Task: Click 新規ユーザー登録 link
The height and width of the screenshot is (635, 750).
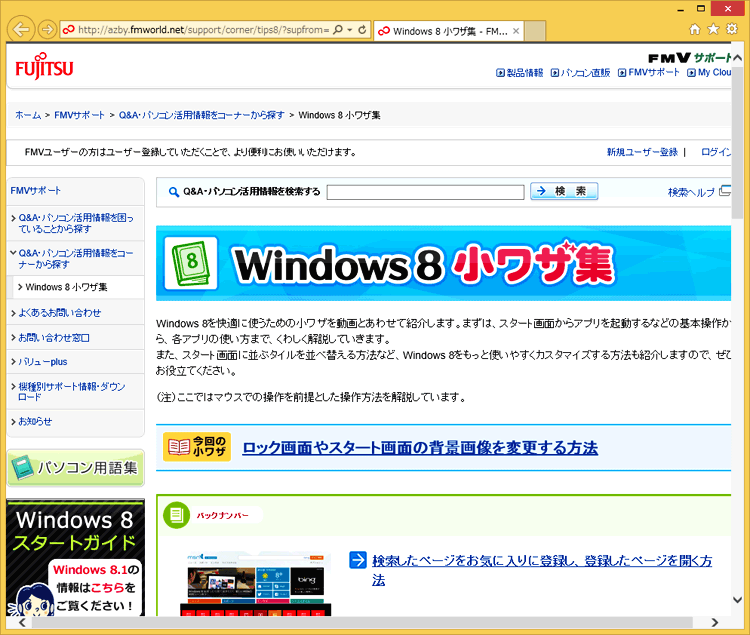Action: click(x=642, y=152)
